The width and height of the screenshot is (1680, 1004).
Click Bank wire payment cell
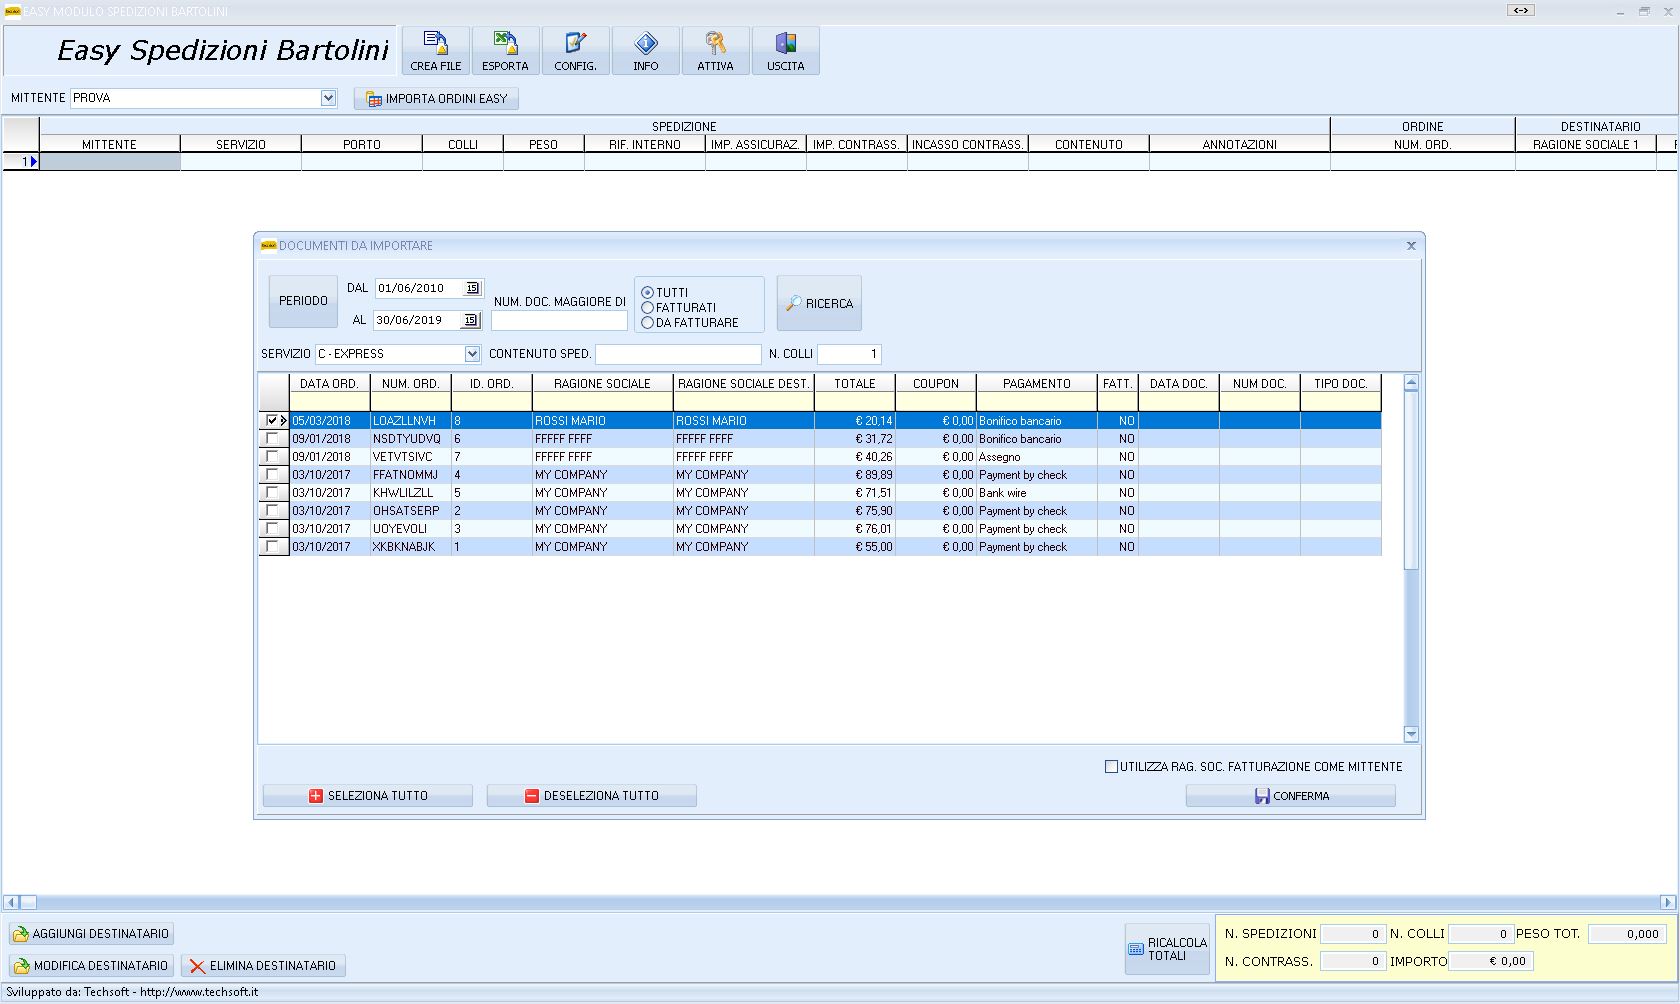(x=1037, y=493)
